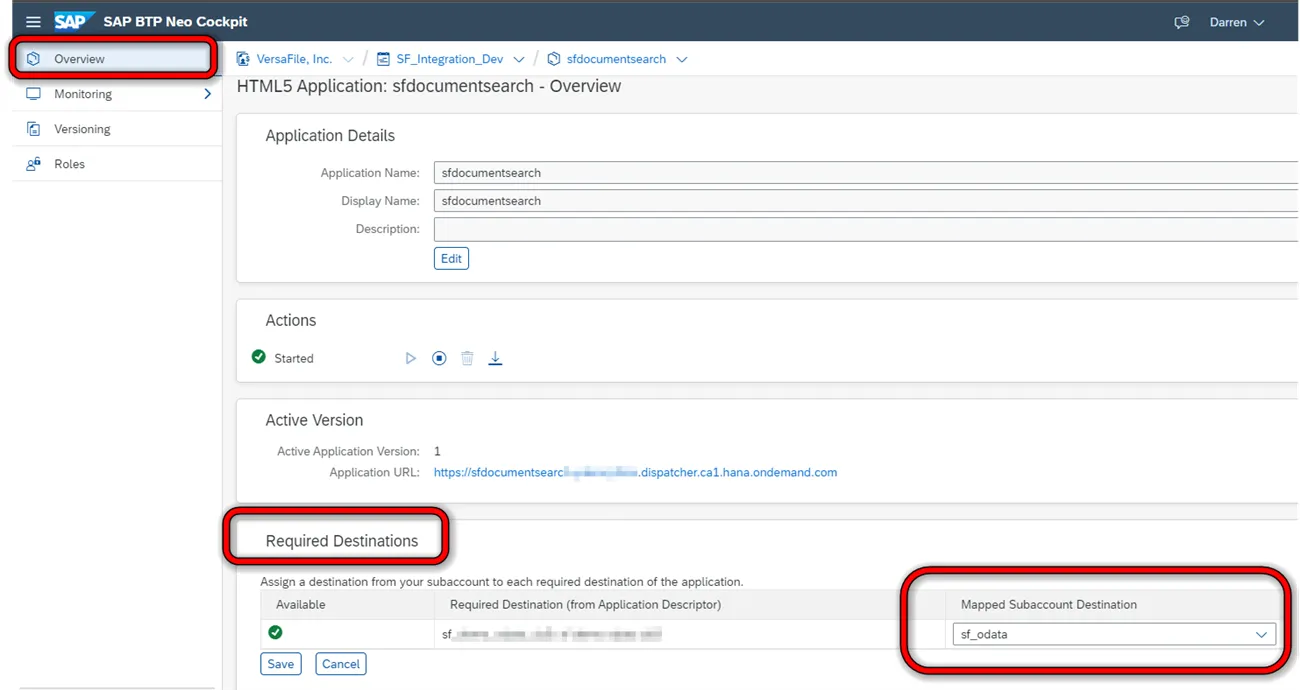Screen dimensions: 1300x690
Task: Click the "Mapped Subaccount Destination" column header
Action: [x=1049, y=605]
